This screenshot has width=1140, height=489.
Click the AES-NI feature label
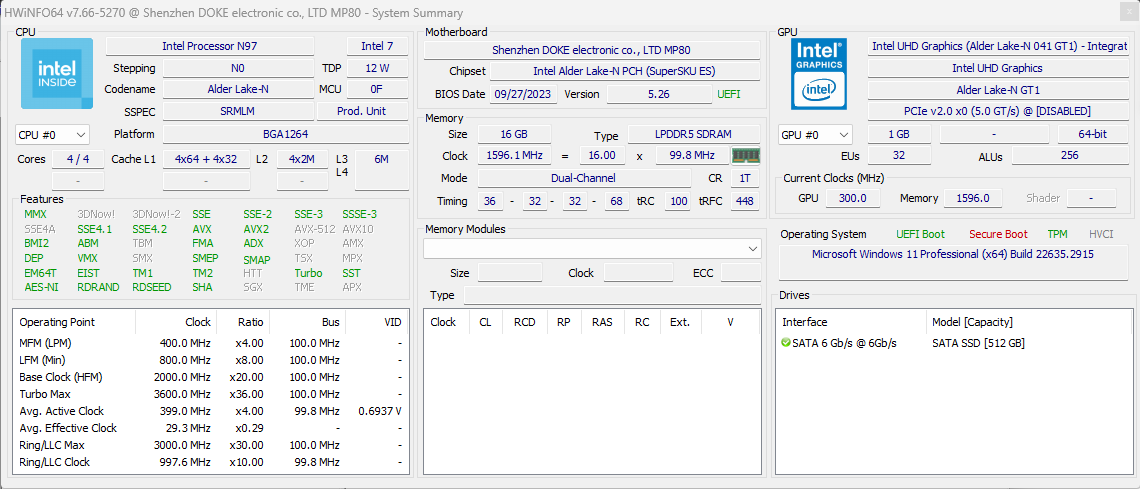(x=41, y=287)
